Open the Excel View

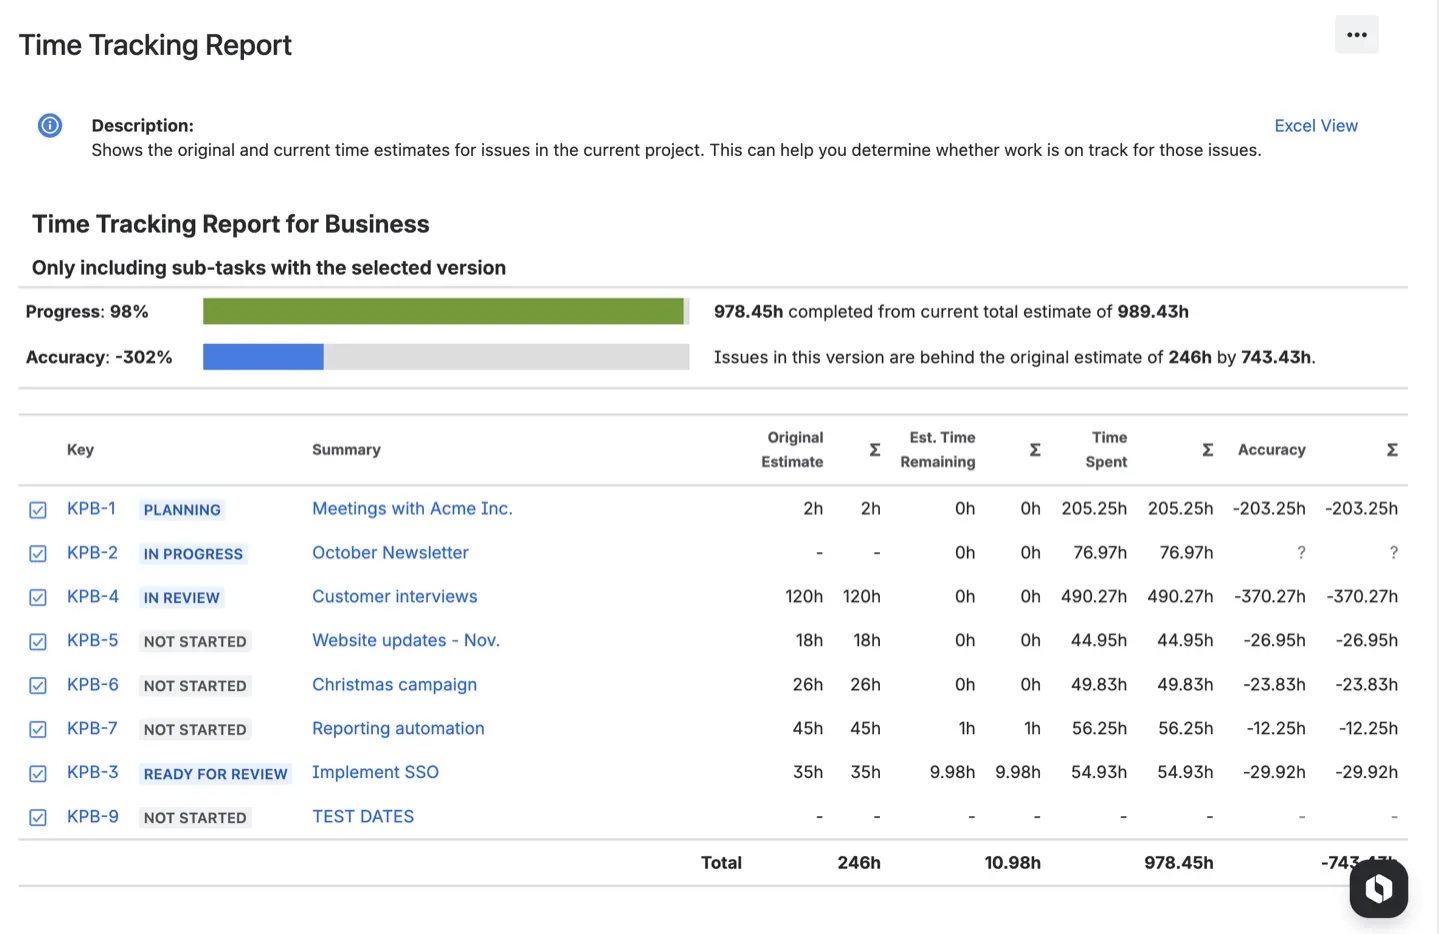[x=1316, y=125]
